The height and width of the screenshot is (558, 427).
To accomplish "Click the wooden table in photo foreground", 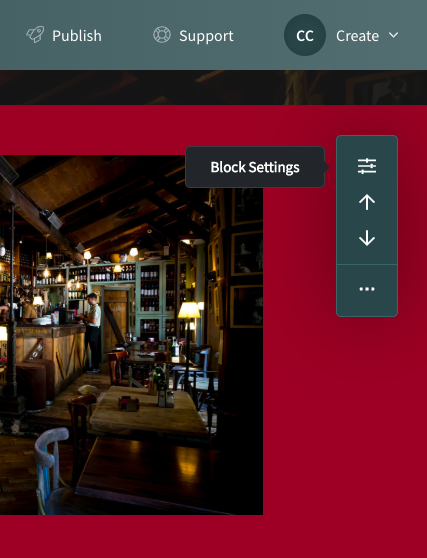I will click(148, 411).
